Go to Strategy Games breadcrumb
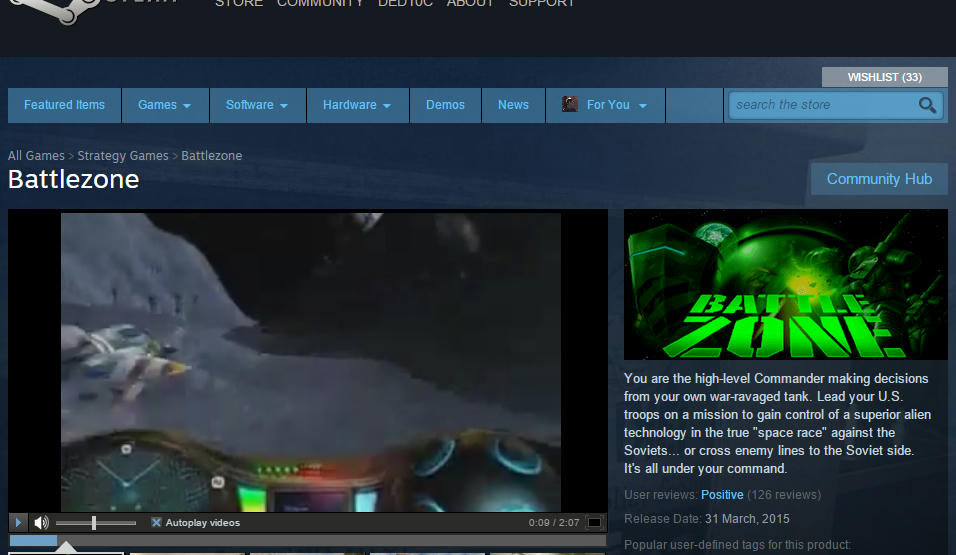Viewport: 956px width, 555px height. (123, 156)
